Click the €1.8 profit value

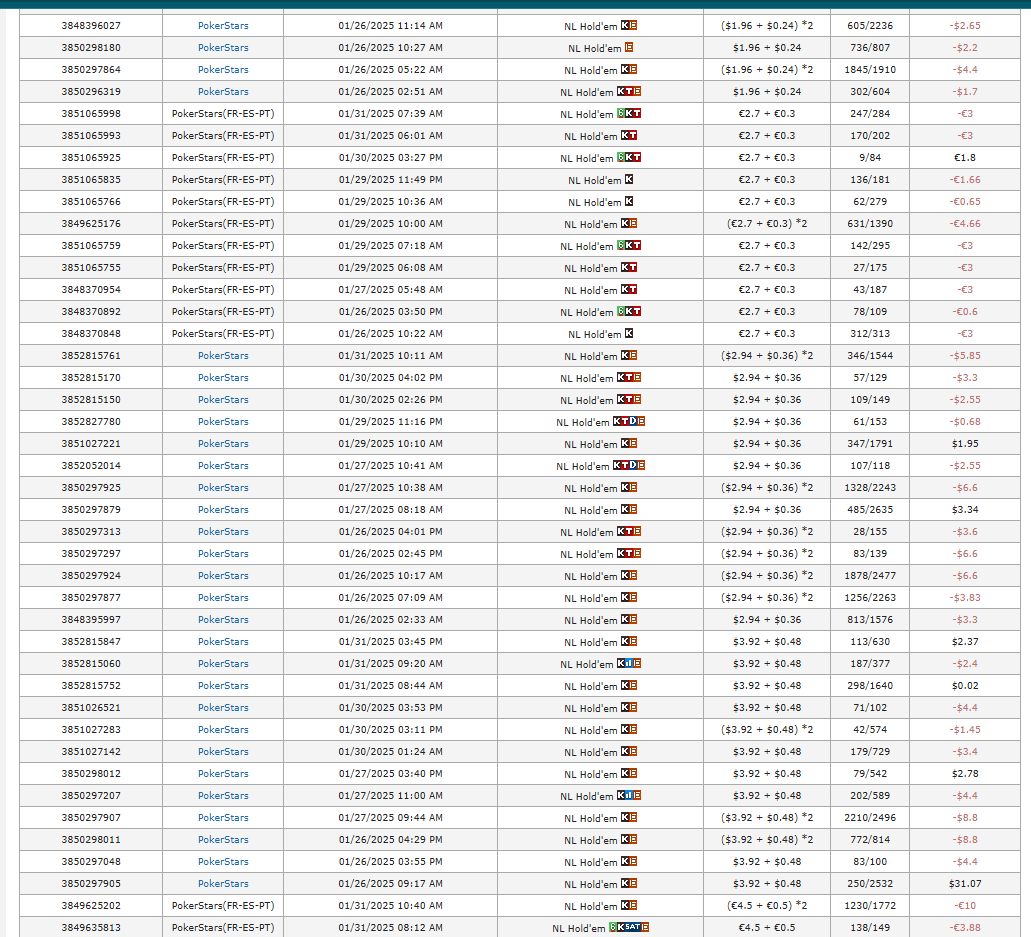(x=965, y=158)
